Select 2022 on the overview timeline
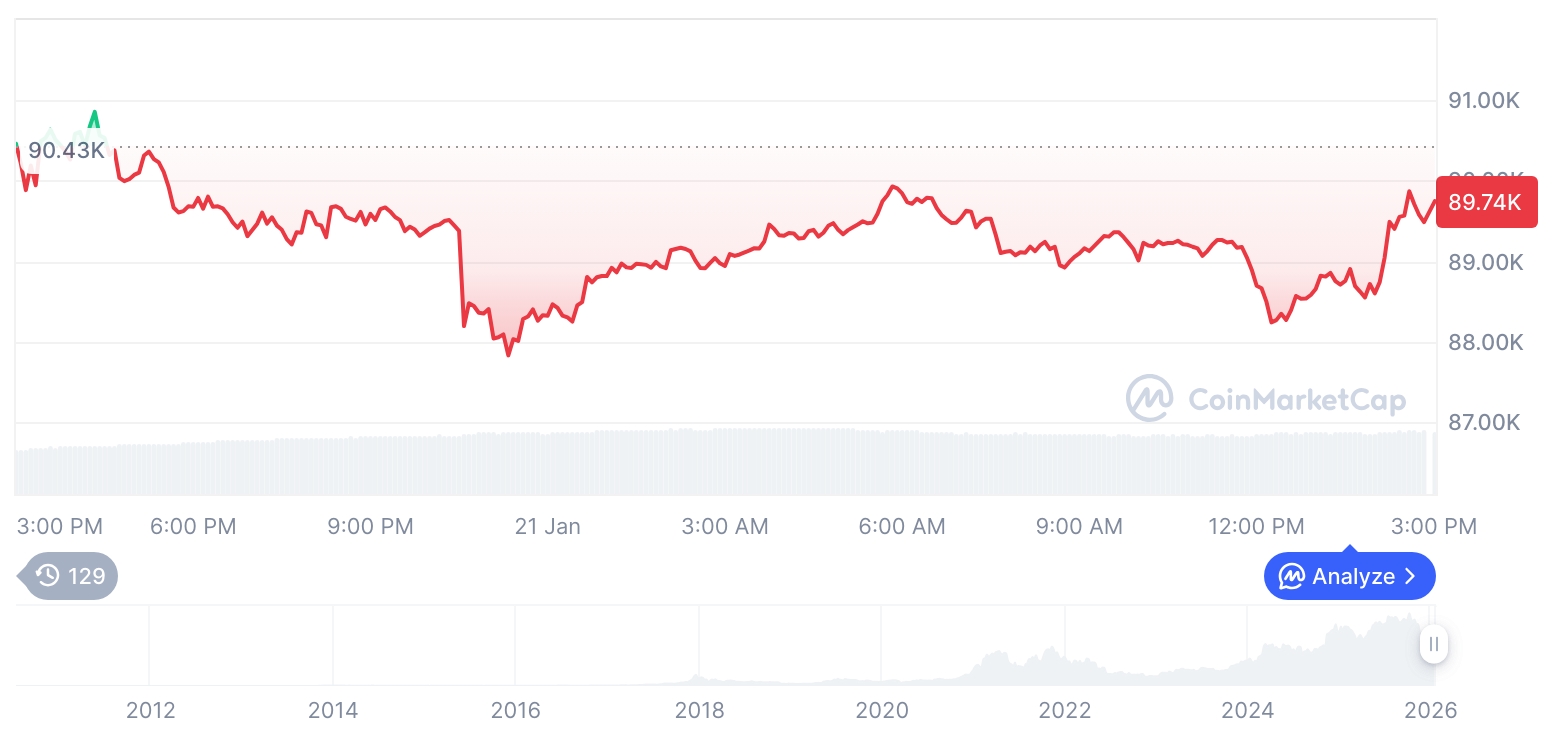This screenshot has width=1566, height=732. (x=1065, y=710)
